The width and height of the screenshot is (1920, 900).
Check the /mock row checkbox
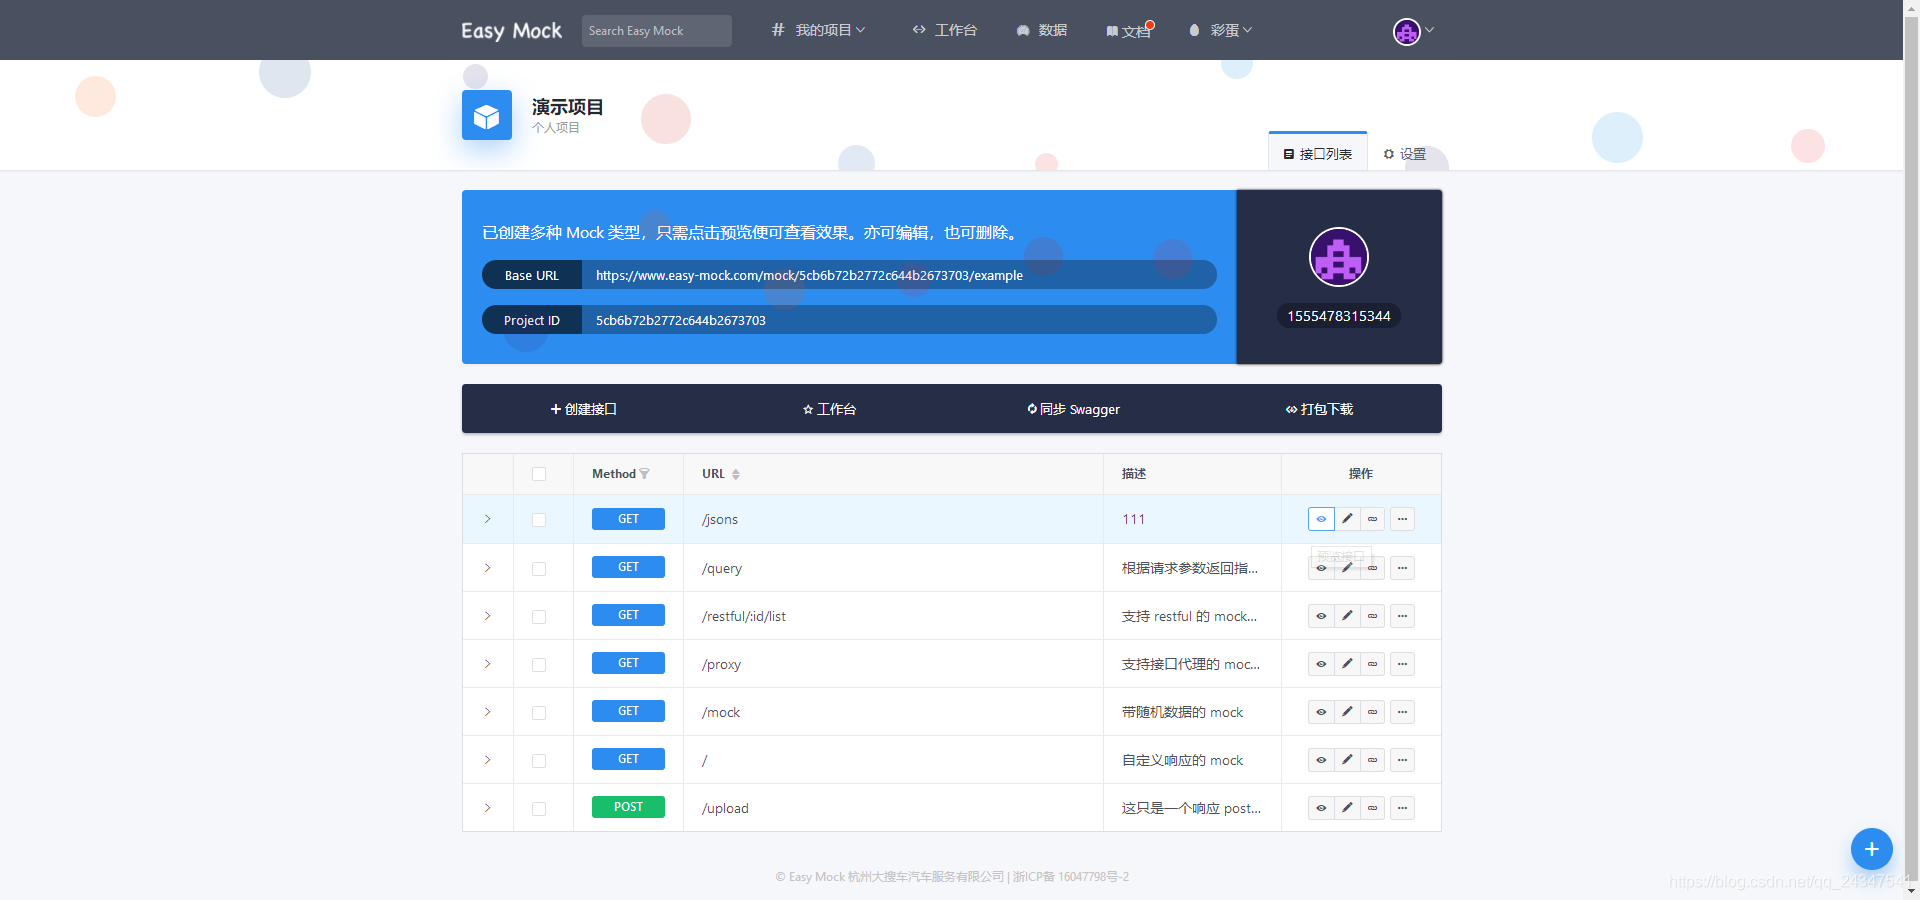coord(539,713)
